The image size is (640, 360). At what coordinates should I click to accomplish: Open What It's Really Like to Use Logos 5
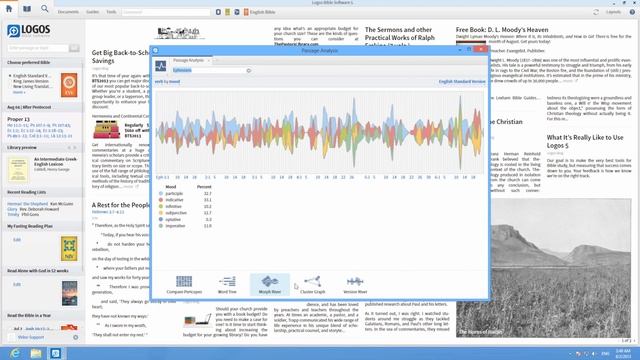(585, 141)
